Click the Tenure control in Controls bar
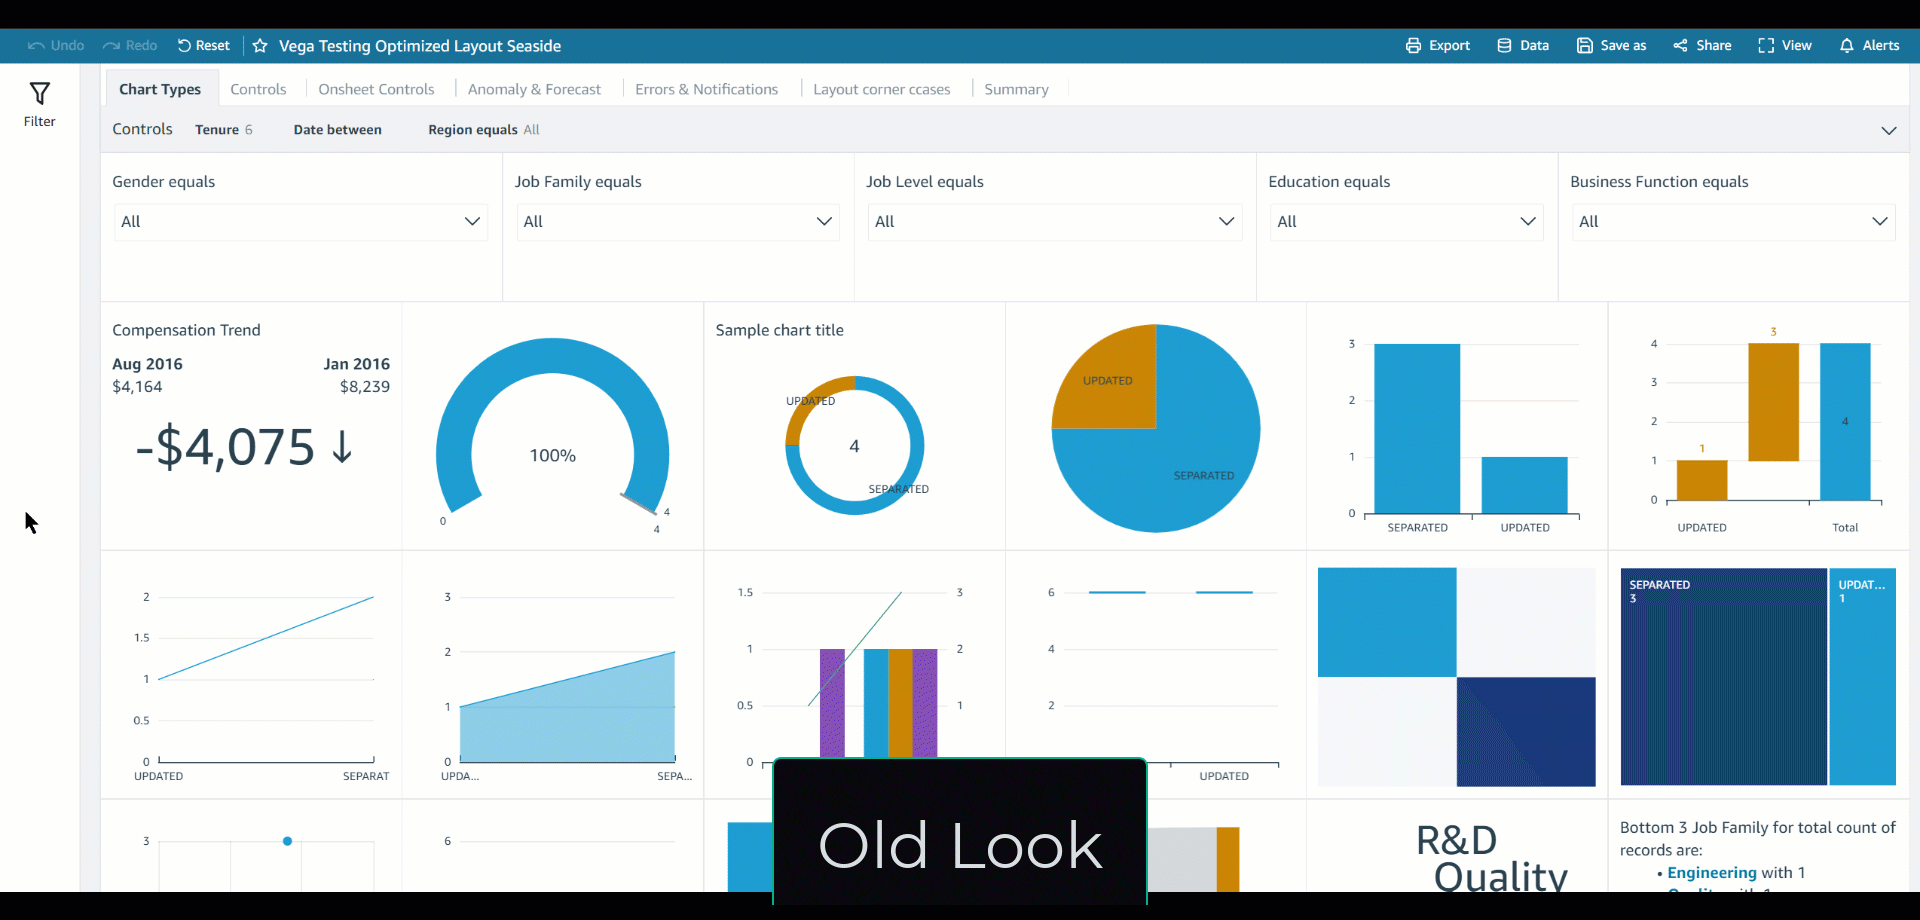The width and height of the screenshot is (1920, 920). click(x=224, y=130)
